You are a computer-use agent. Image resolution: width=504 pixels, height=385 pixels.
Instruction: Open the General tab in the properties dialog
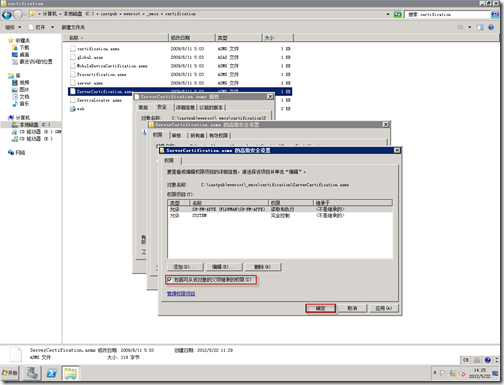tap(143, 107)
